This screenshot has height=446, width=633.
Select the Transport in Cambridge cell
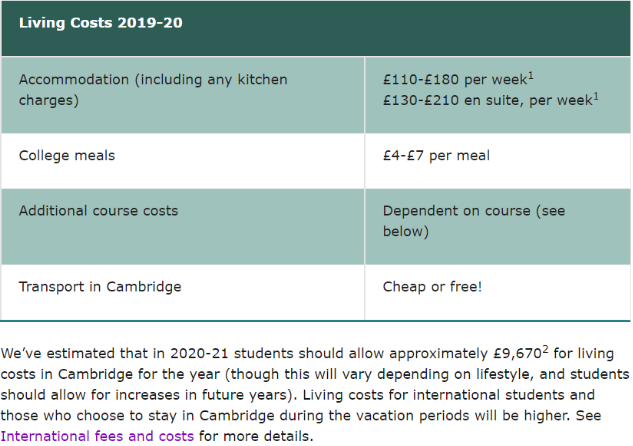(182, 292)
